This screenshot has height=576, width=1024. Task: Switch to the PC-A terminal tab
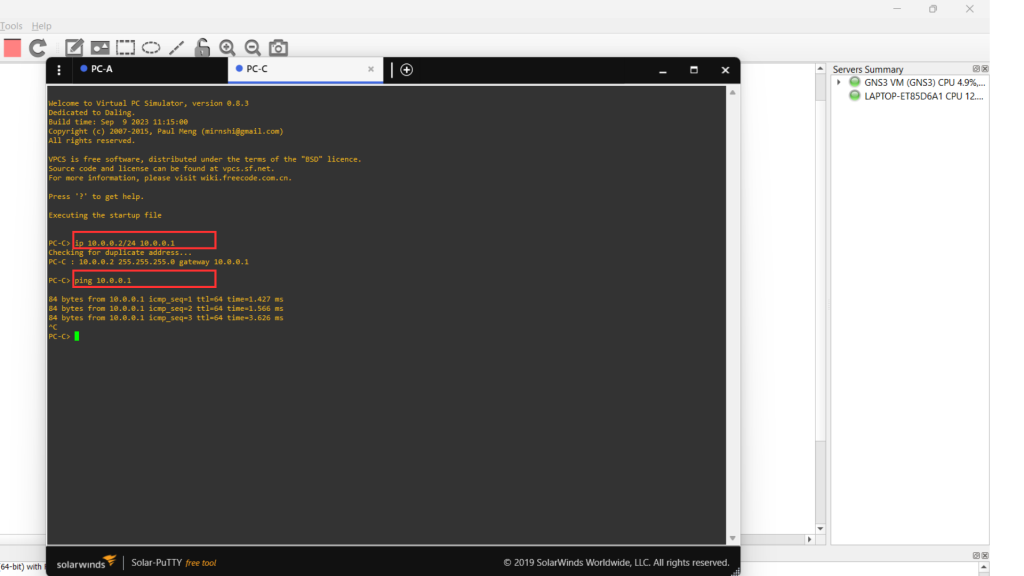[x=101, y=69]
